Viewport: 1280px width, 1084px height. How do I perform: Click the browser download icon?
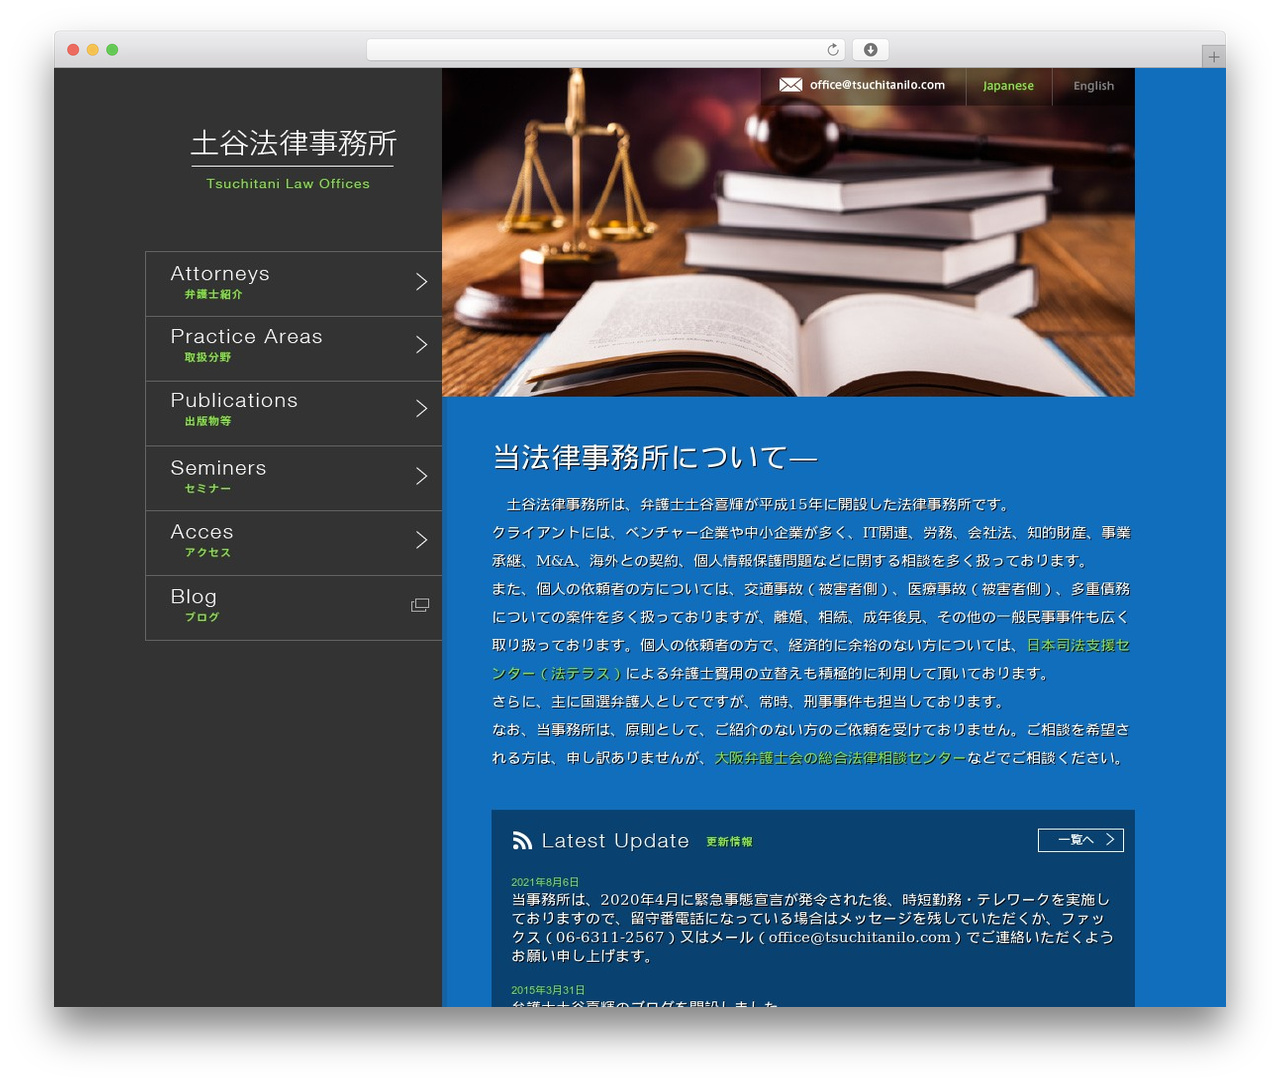[871, 50]
